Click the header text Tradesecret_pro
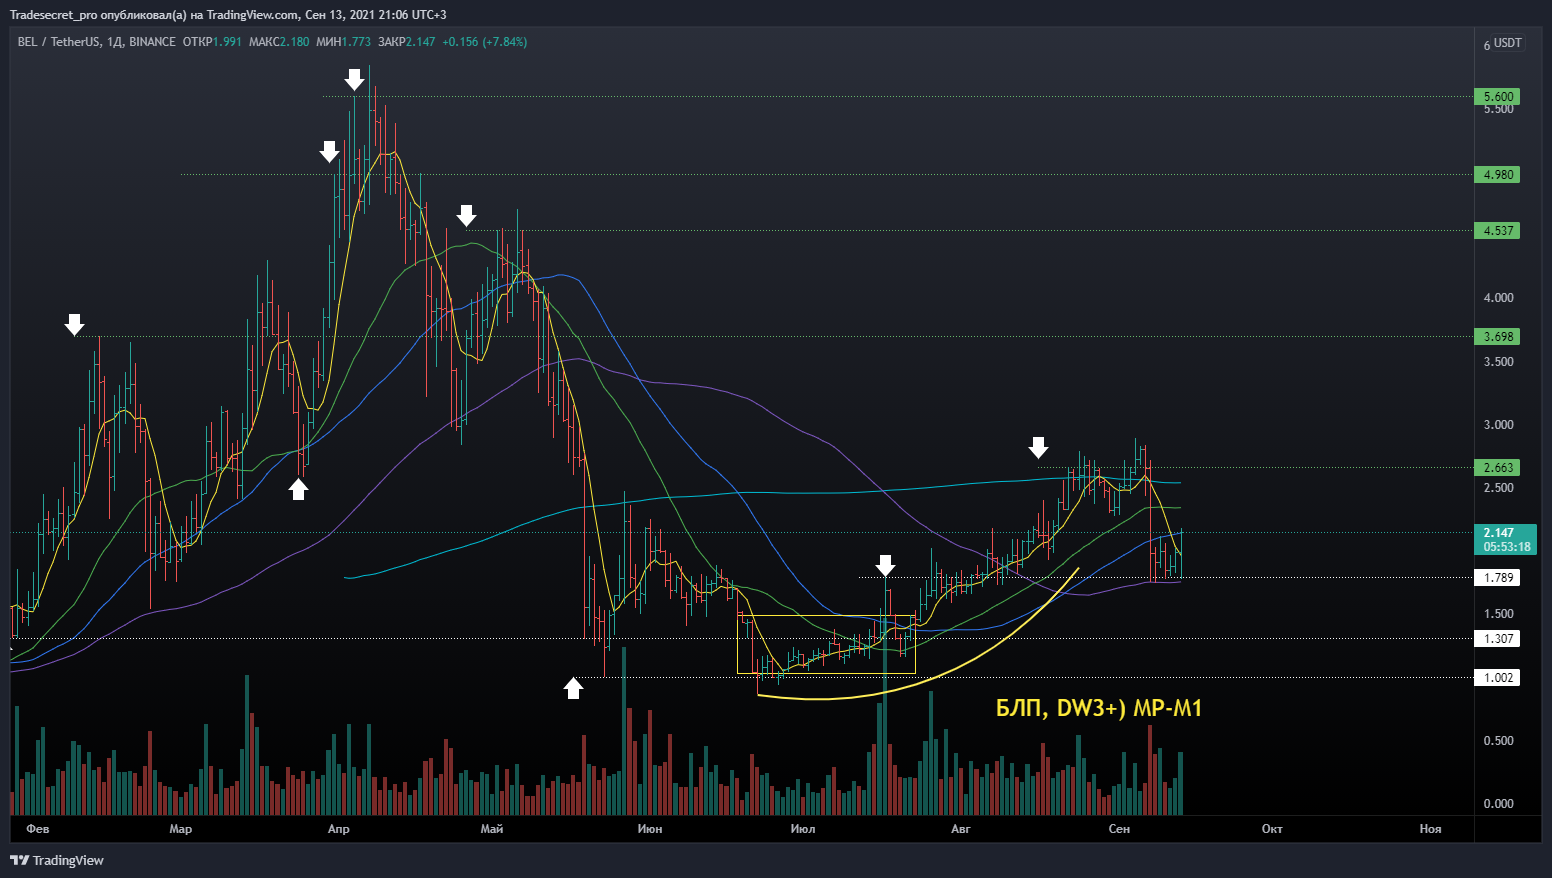The height and width of the screenshot is (878, 1552). click(54, 15)
